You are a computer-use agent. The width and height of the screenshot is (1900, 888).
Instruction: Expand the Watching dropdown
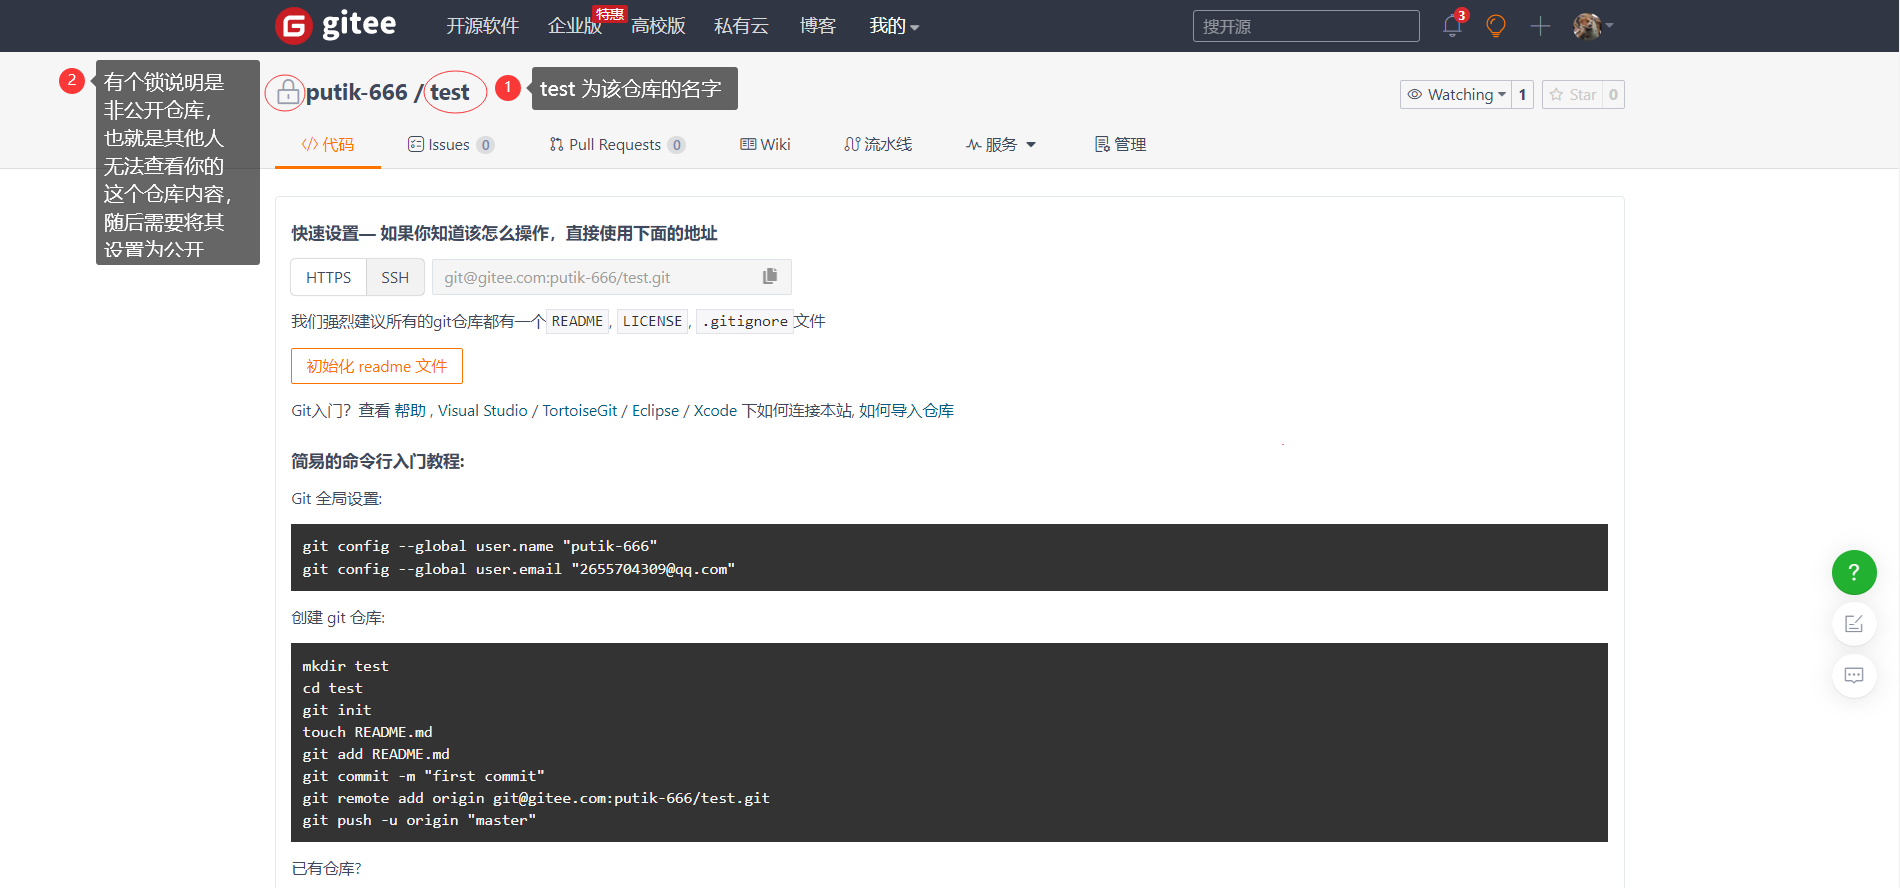click(x=1456, y=94)
